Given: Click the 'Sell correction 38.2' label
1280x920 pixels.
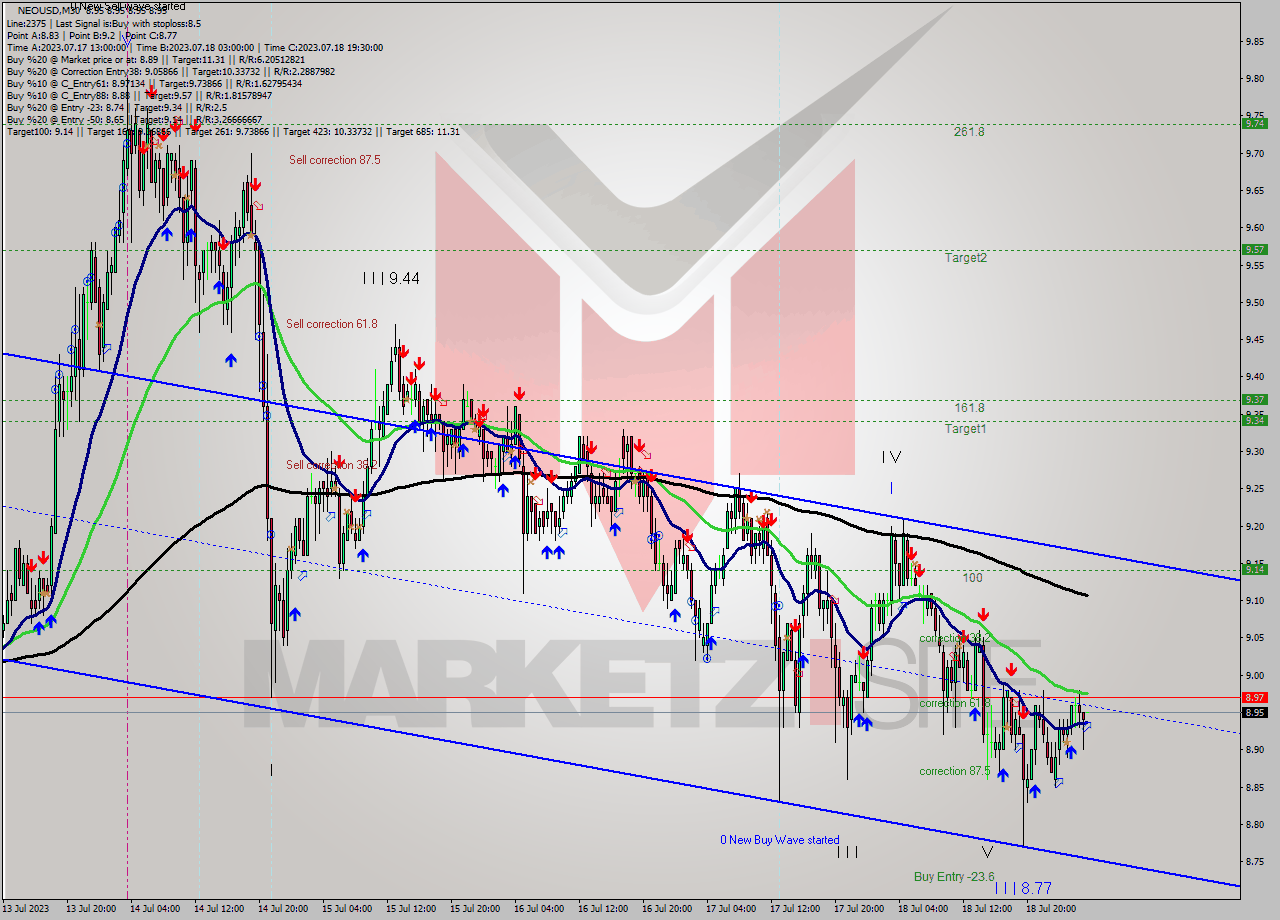Looking at the screenshot, I should [332, 465].
